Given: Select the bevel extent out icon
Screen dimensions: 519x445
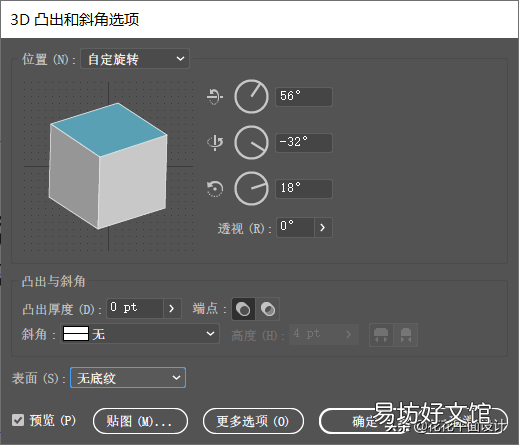Looking at the screenshot, I should point(381,335).
